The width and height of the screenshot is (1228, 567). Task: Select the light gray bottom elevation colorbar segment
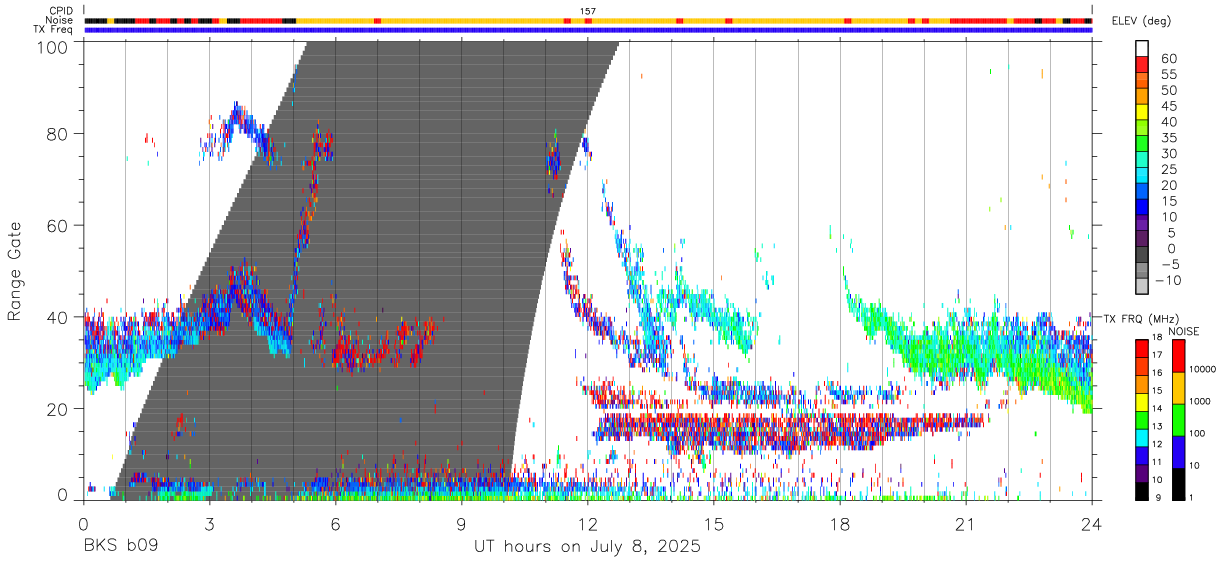(1142, 285)
